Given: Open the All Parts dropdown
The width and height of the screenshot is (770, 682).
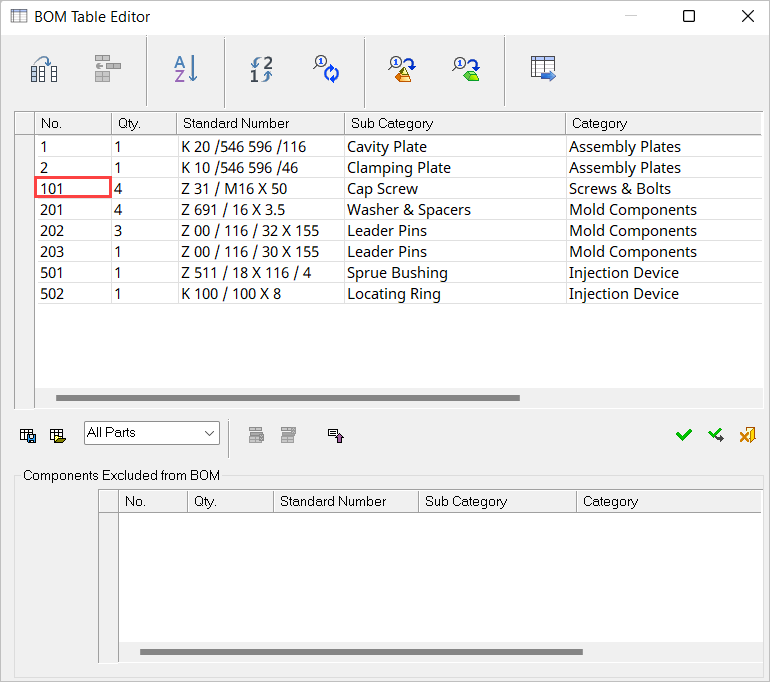Looking at the screenshot, I should 151,433.
